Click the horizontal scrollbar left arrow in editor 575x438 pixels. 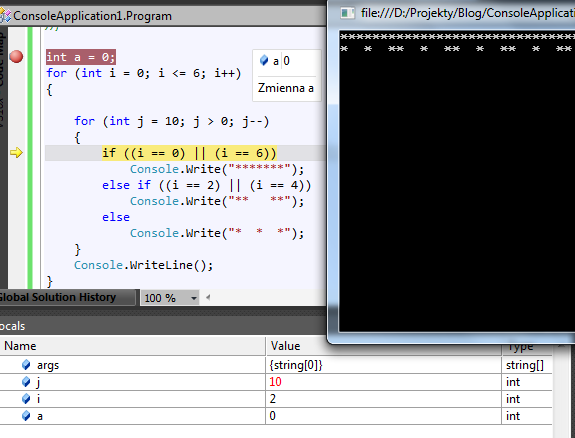pyautogui.click(x=208, y=298)
